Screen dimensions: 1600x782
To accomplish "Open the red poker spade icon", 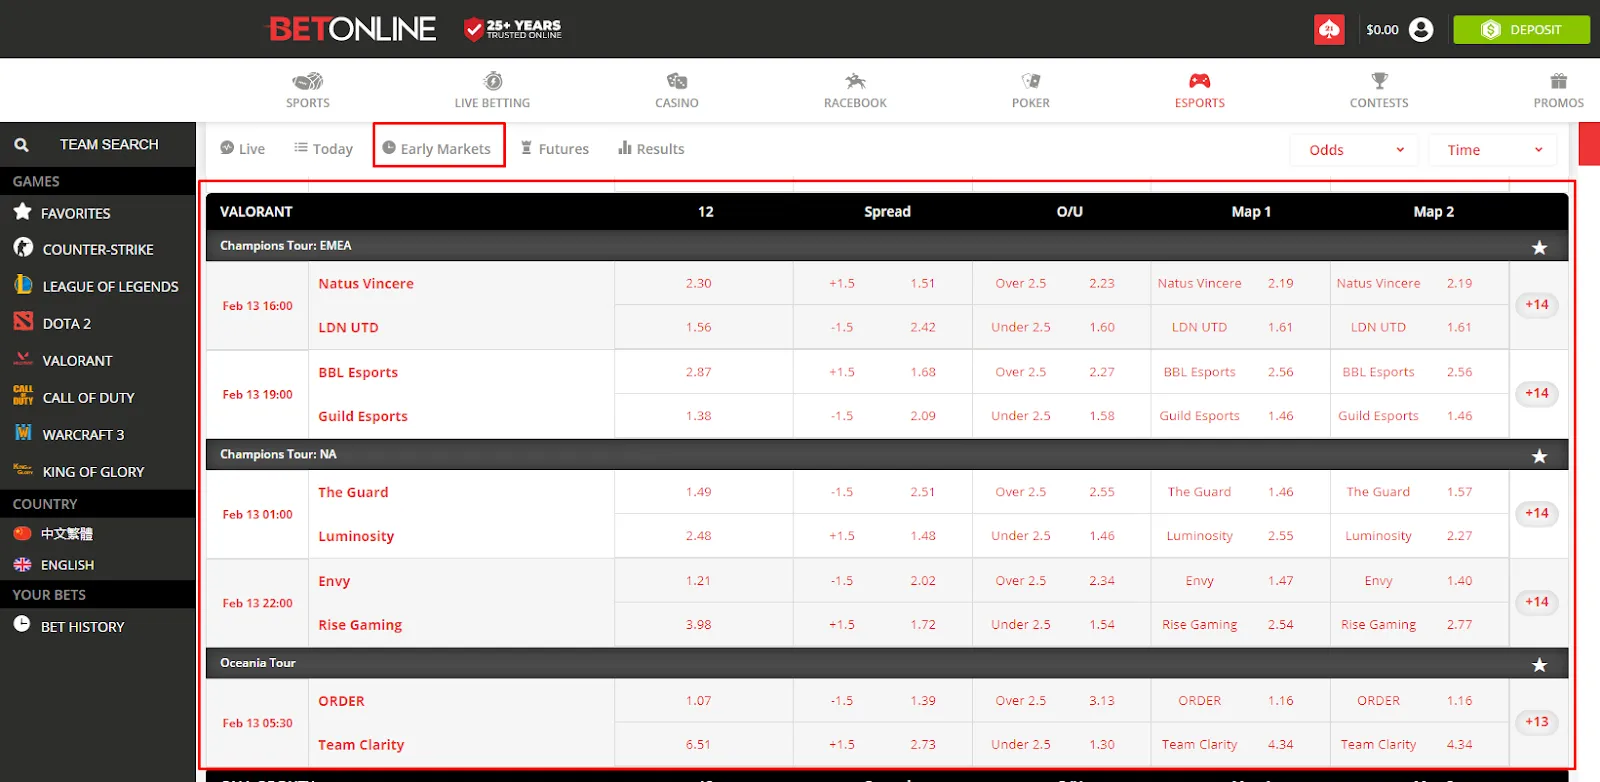I will click(1329, 30).
